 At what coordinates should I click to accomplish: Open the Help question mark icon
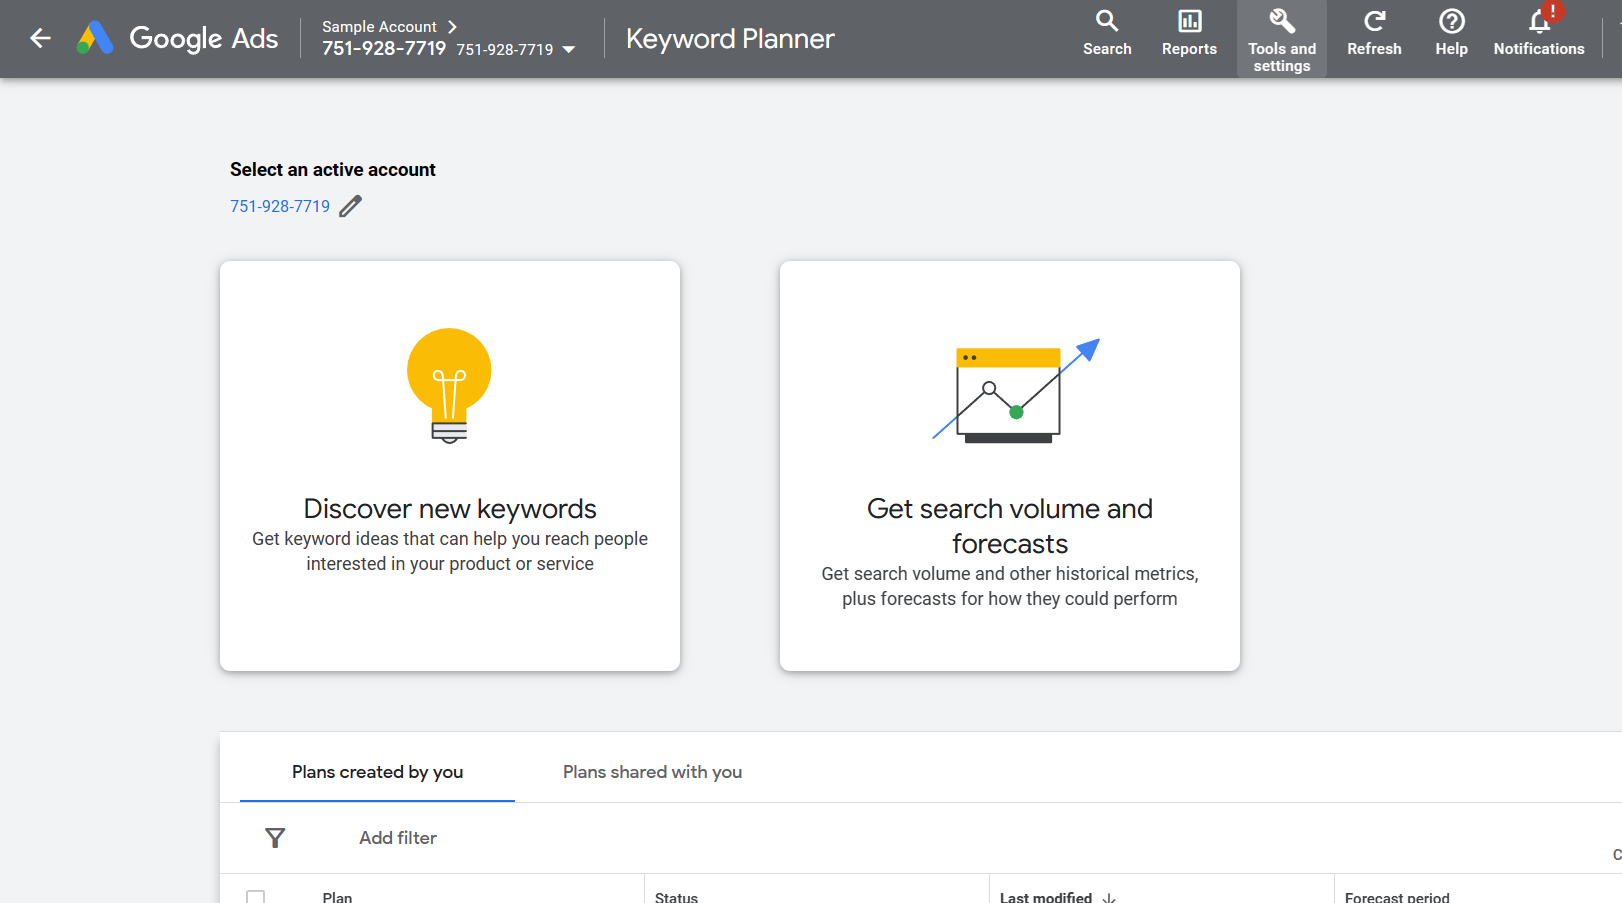(1451, 21)
